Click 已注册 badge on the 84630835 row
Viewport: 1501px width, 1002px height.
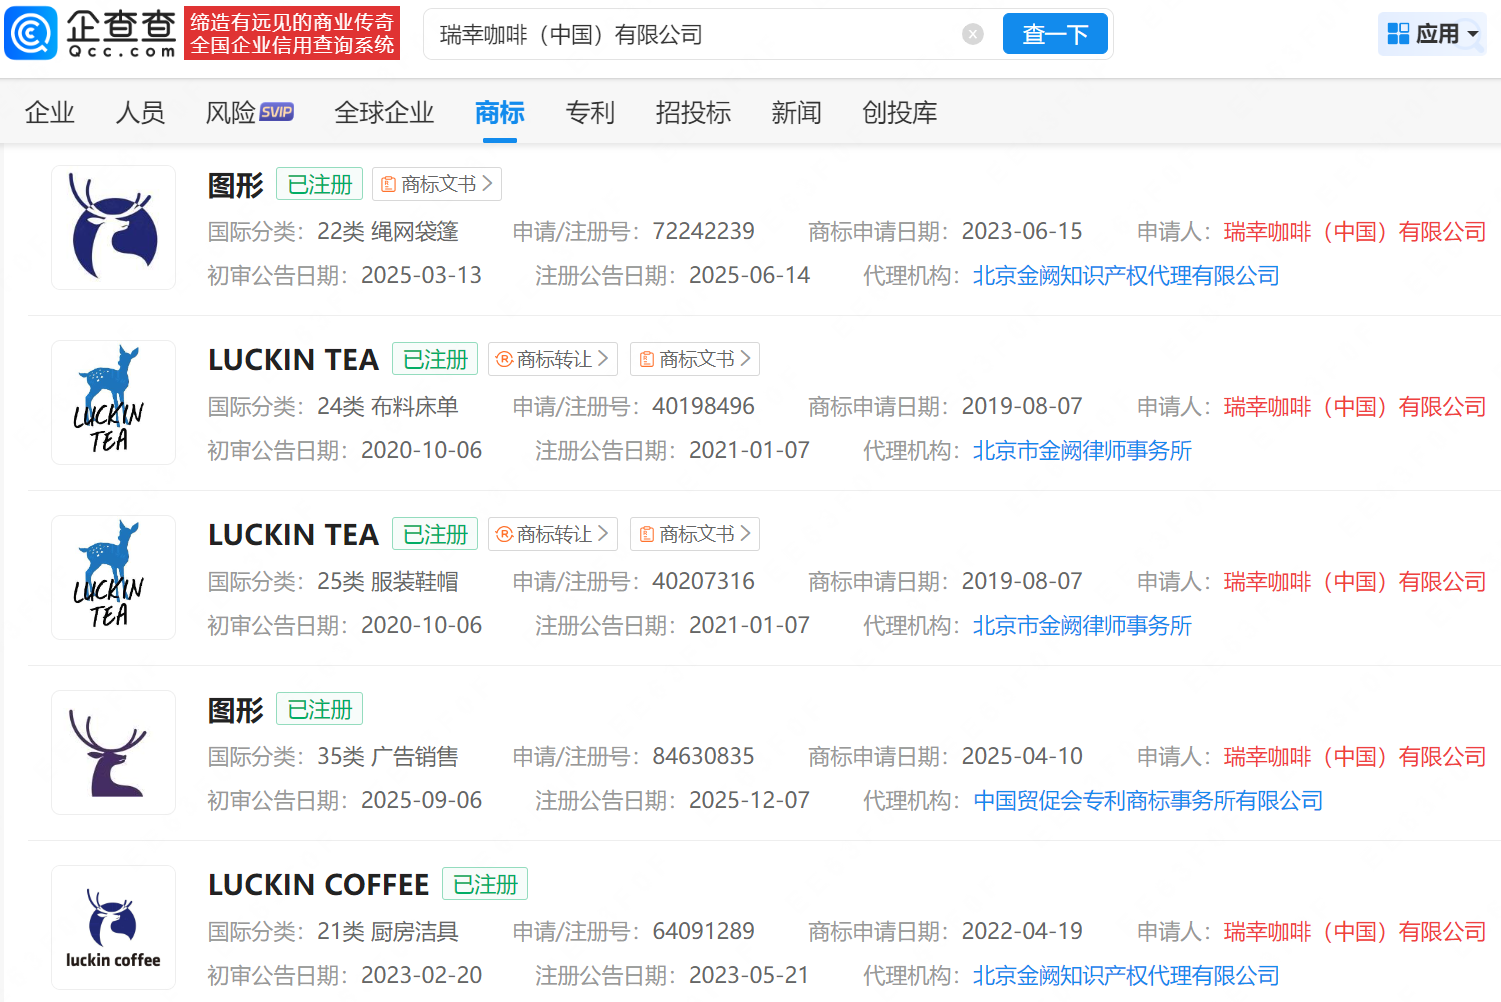pos(319,709)
